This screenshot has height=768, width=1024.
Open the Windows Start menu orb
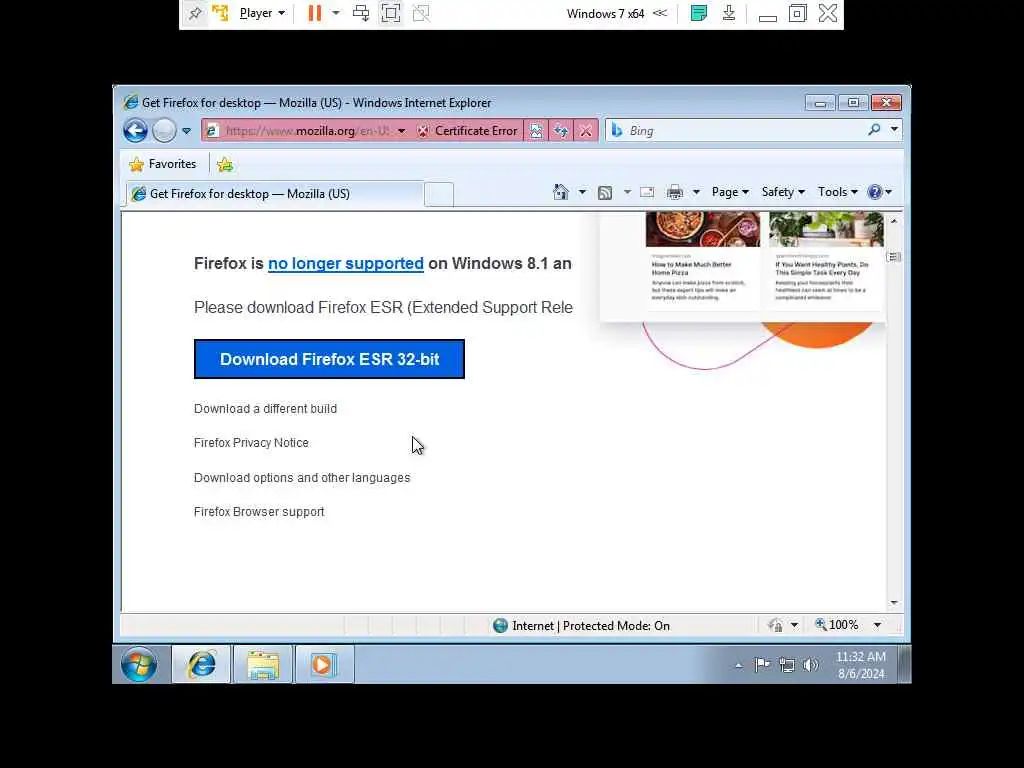pyautogui.click(x=139, y=664)
